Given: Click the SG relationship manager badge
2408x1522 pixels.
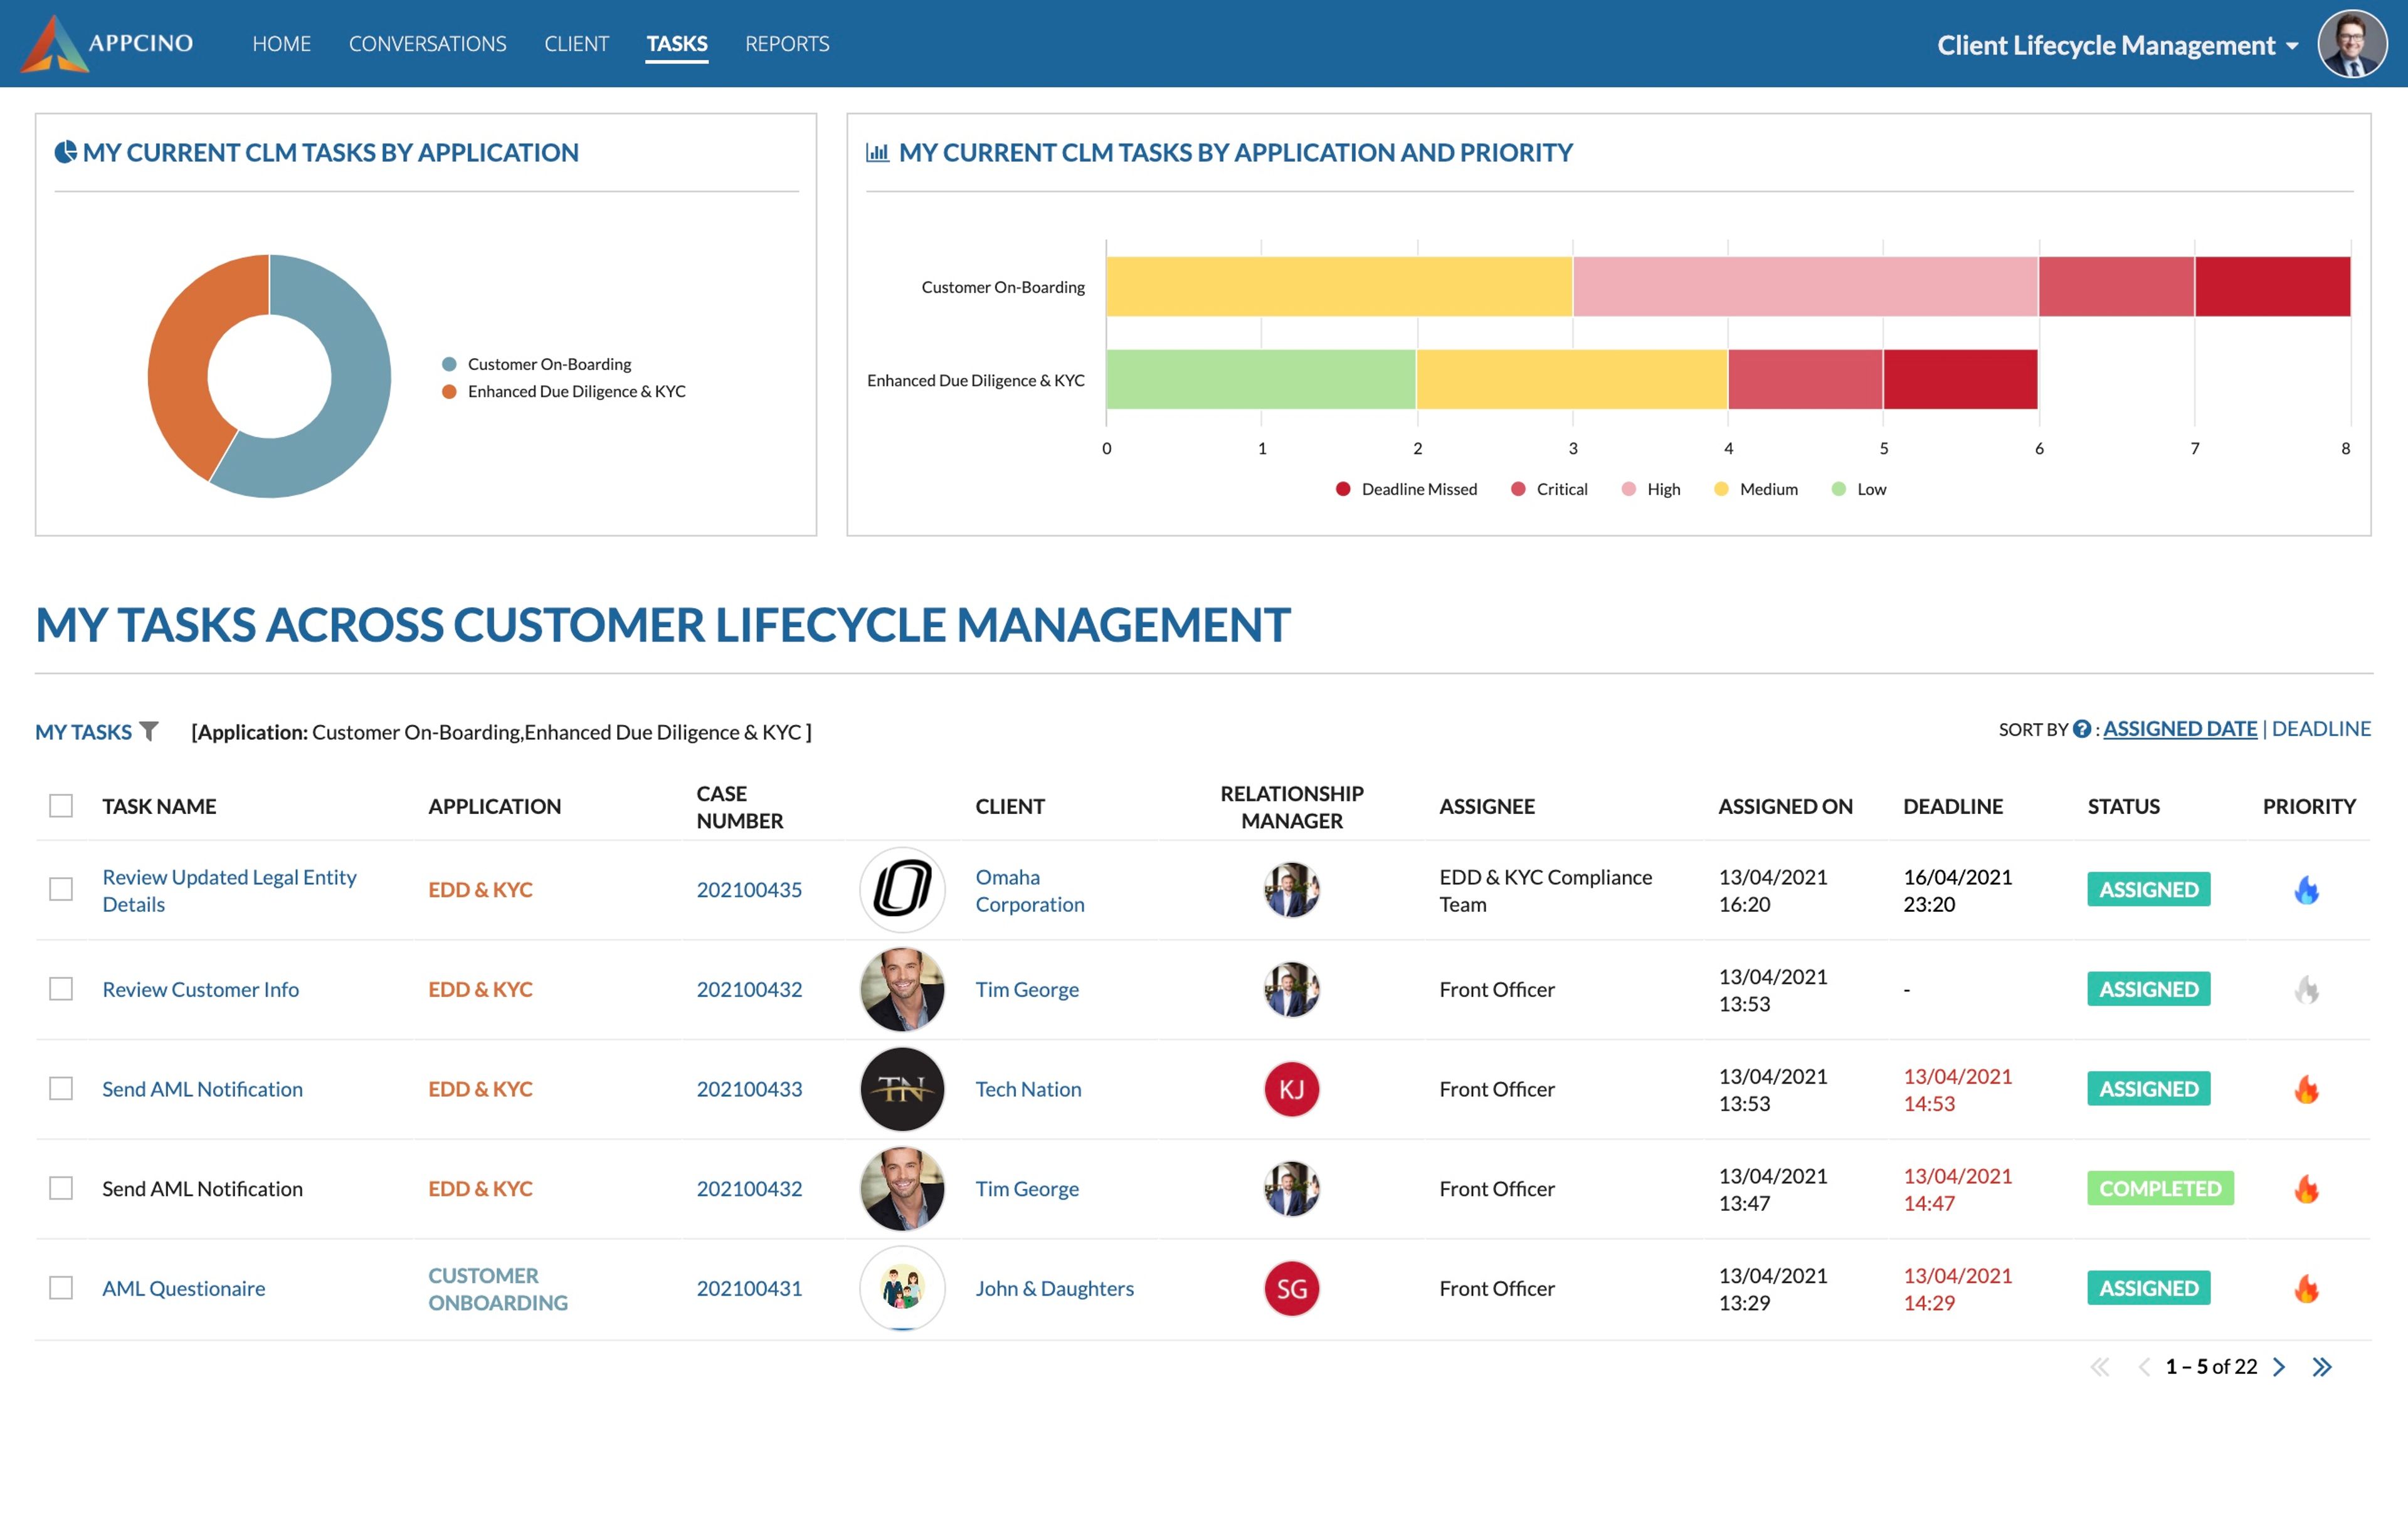Looking at the screenshot, I should [1291, 1288].
